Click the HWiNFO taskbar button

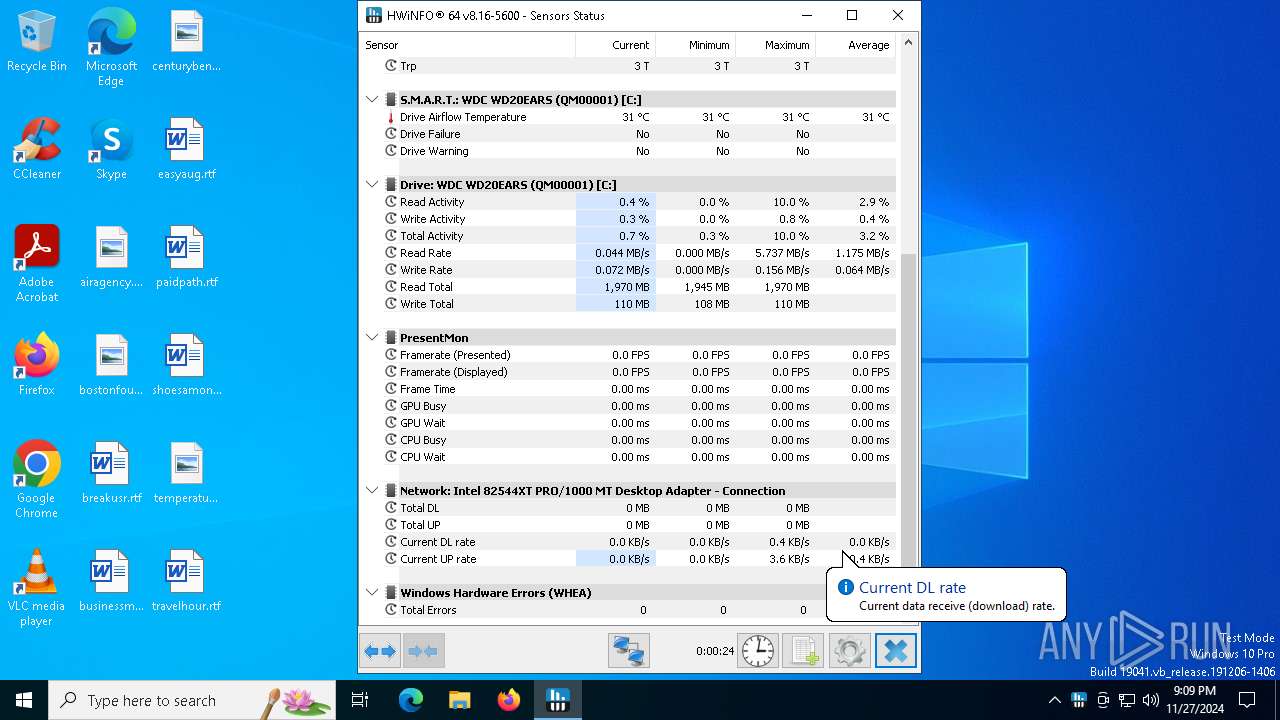[558, 700]
